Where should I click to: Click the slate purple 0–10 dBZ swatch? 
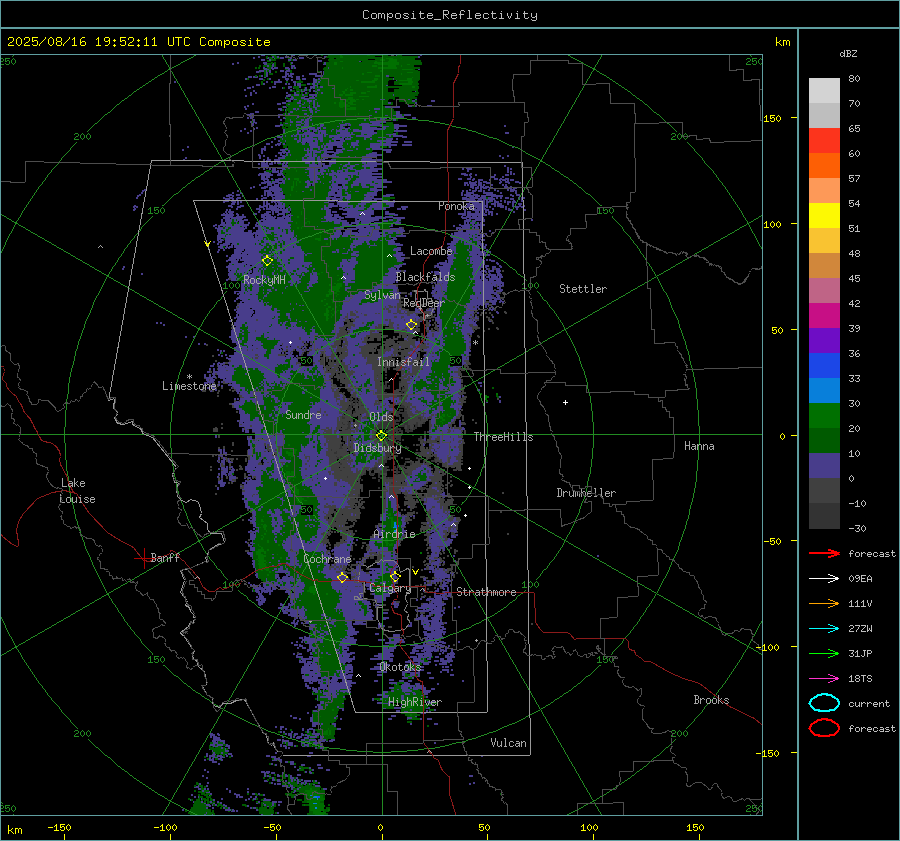[x=824, y=466]
